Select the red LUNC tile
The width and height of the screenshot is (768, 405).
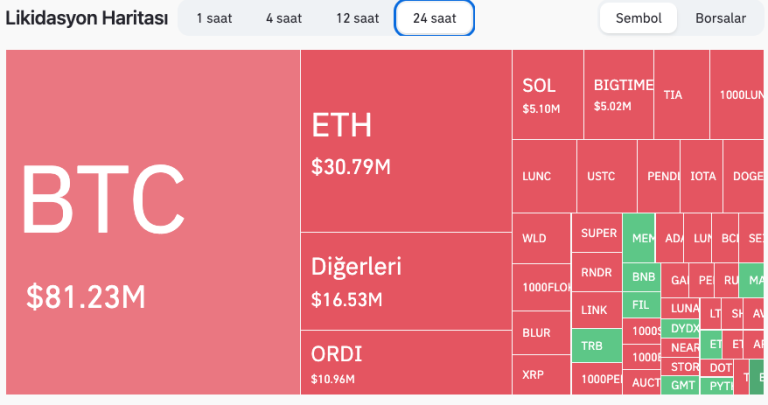(544, 176)
